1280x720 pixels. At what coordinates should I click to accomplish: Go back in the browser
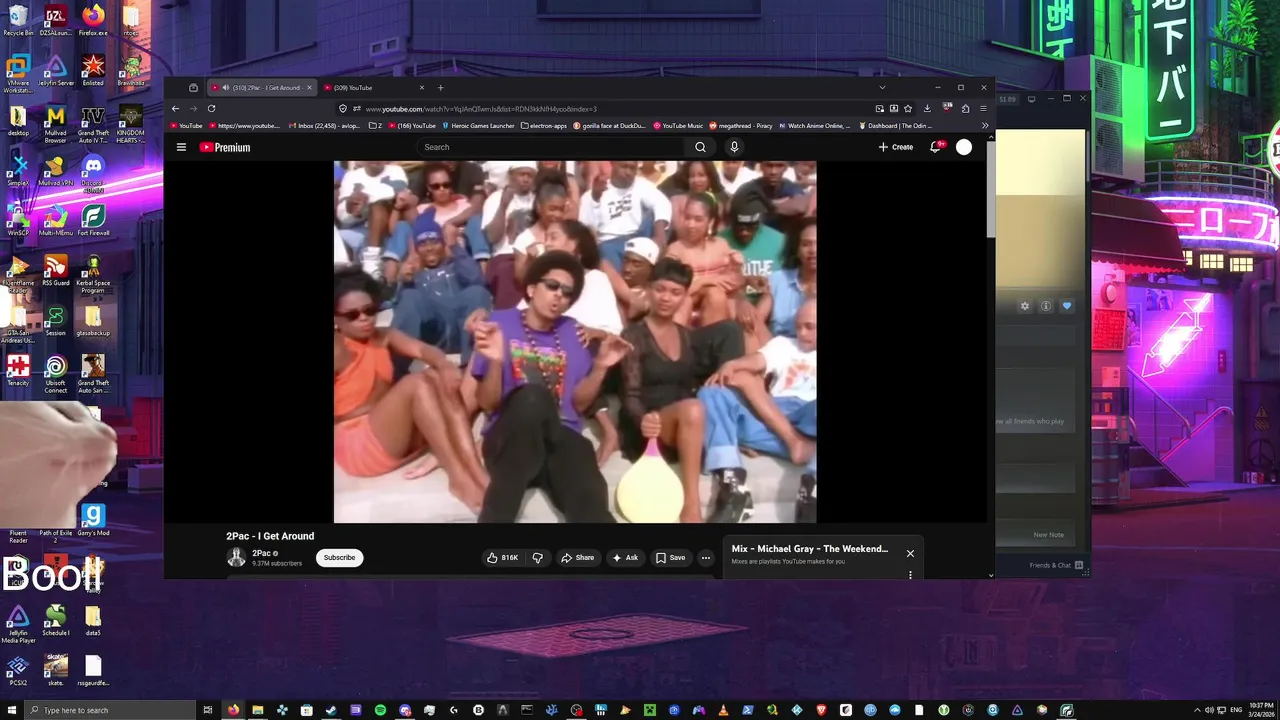click(175, 108)
